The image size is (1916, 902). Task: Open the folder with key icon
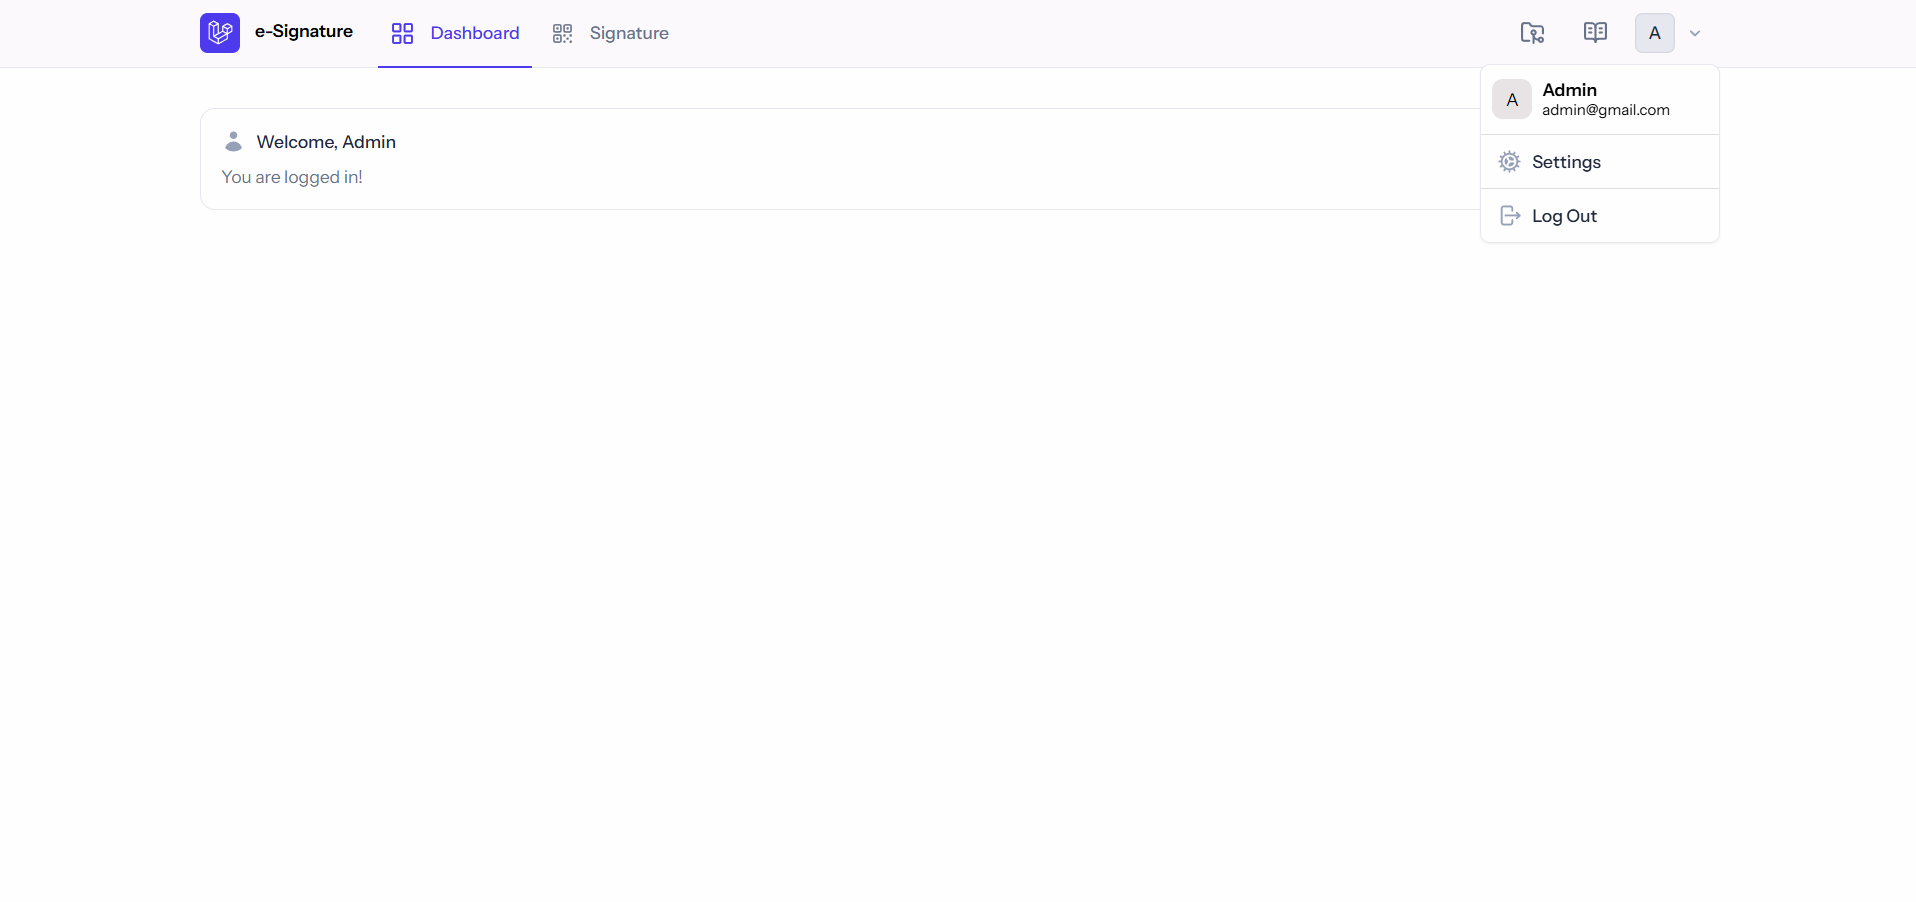[x=1532, y=33]
